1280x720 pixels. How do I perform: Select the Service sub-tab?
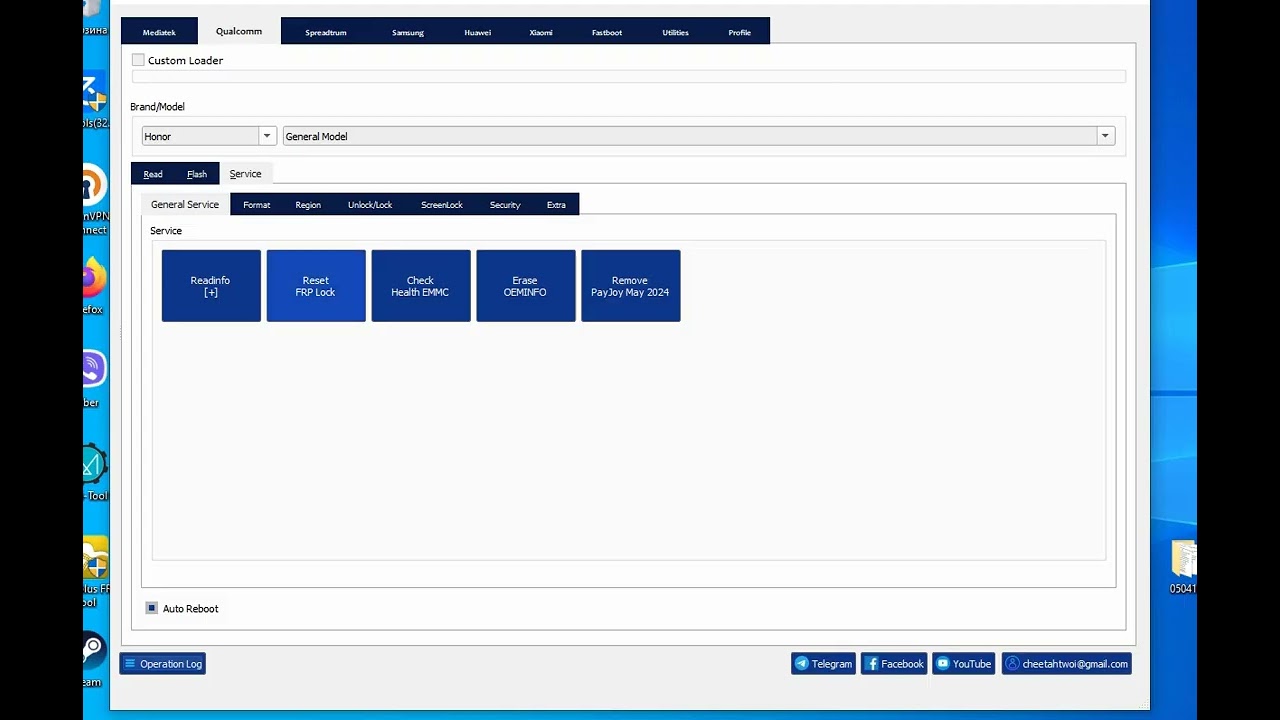click(x=245, y=174)
